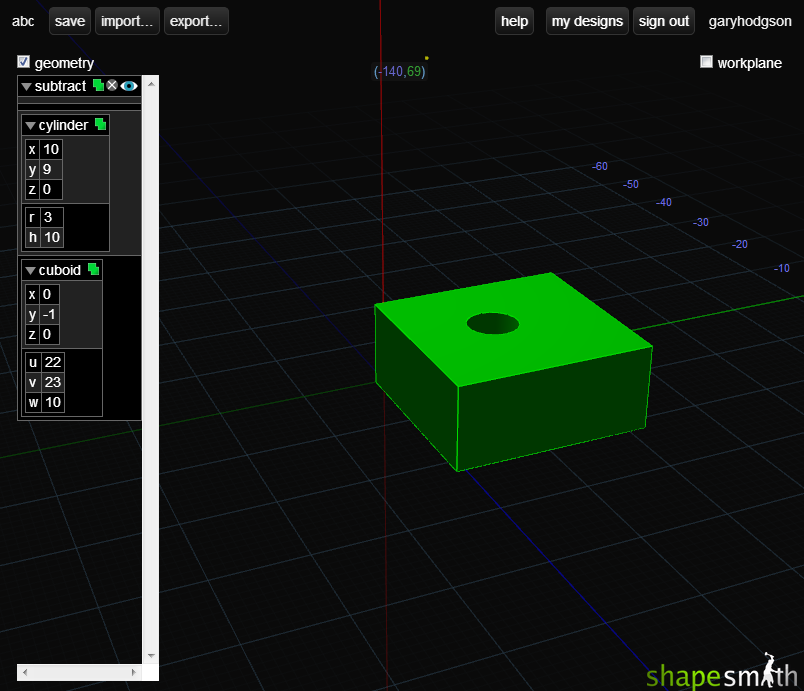Edit cylinder y value 9
This screenshot has height=691, width=804.
pyautogui.click(x=51, y=169)
